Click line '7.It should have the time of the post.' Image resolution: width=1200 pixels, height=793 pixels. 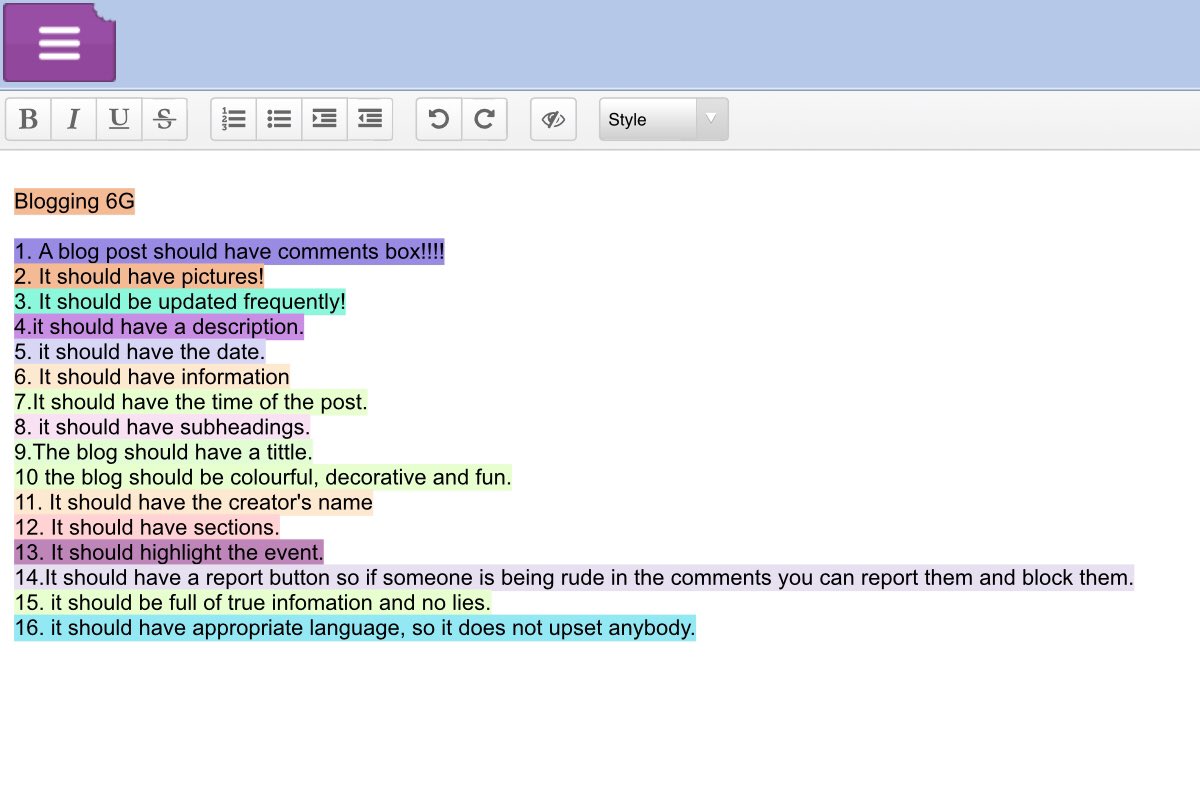[191, 402]
